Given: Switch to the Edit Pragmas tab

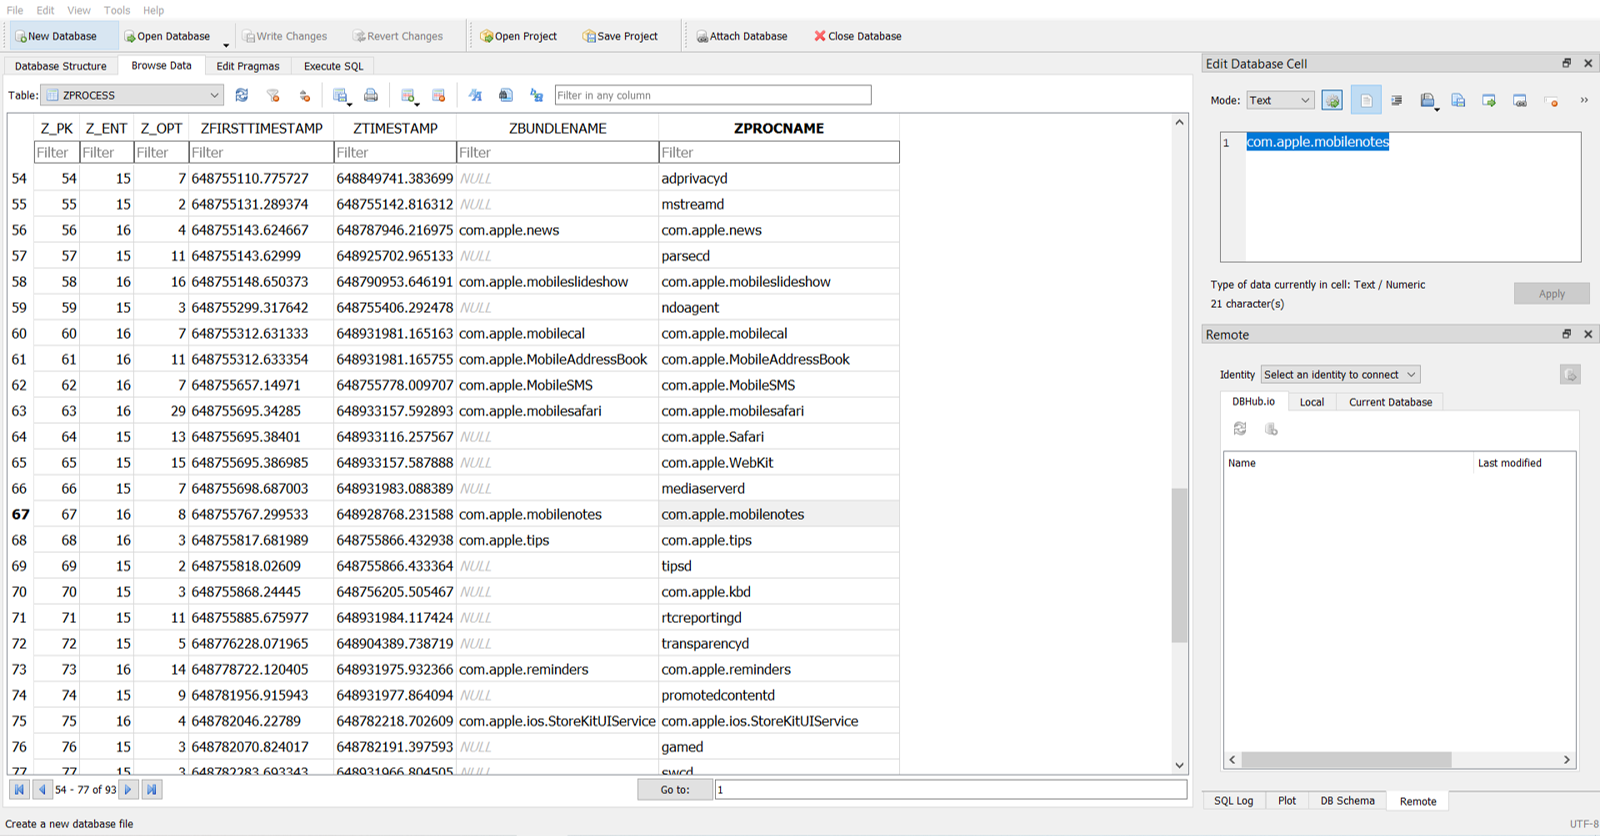Looking at the screenshot, I should (248, 66).
